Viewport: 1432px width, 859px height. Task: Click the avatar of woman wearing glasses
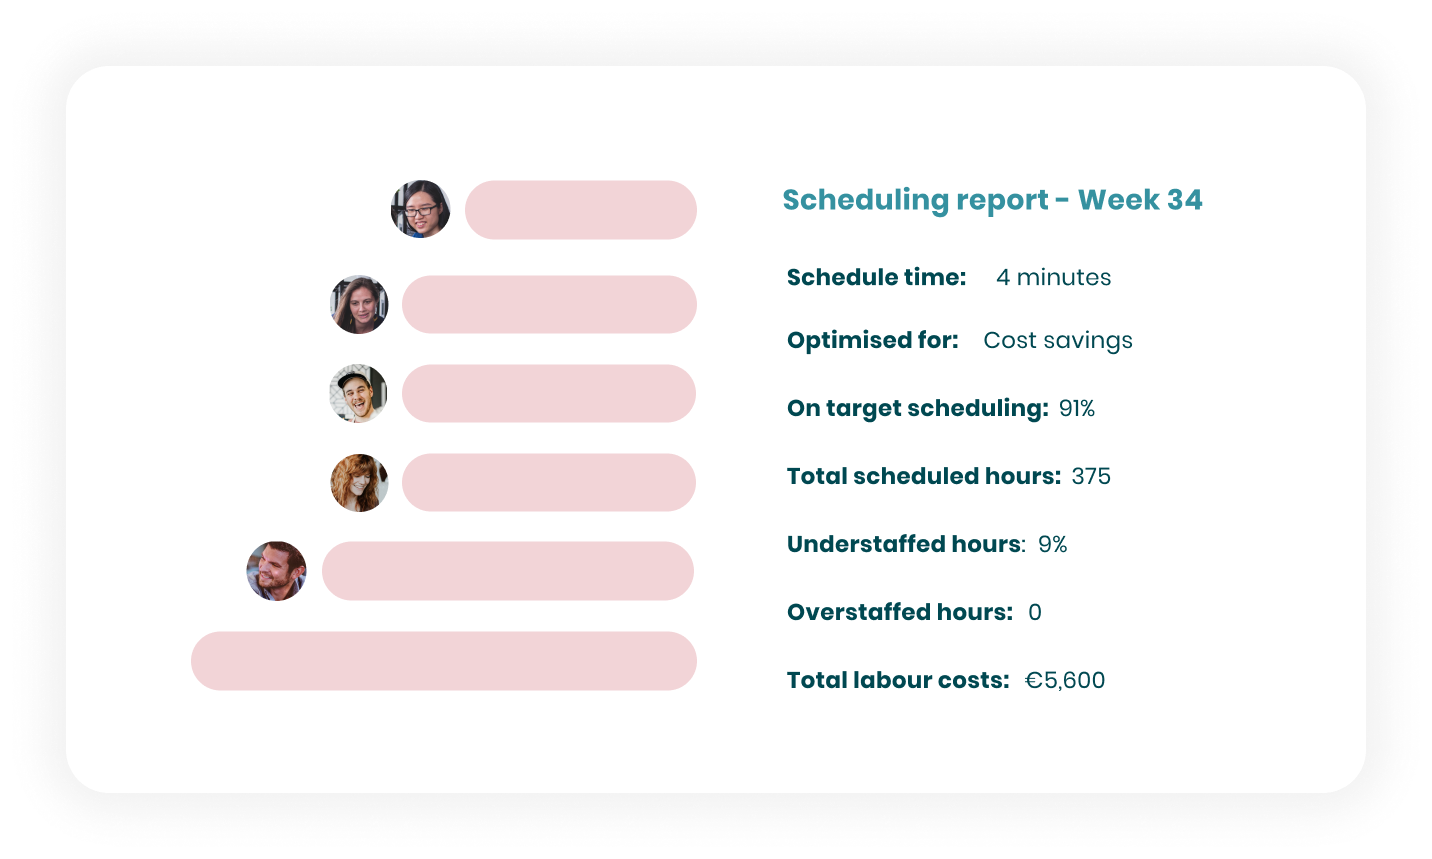(x=420, y=209)
